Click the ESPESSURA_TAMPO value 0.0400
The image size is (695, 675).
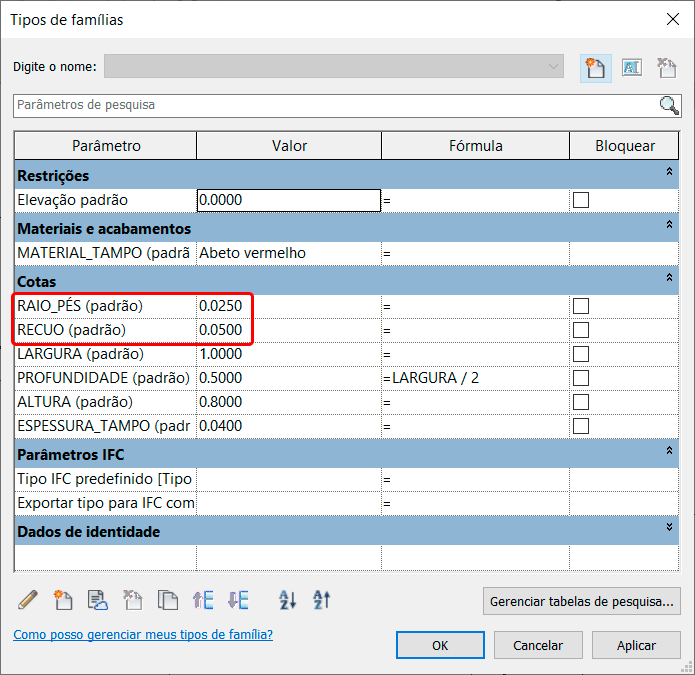(x=289, y=426)
